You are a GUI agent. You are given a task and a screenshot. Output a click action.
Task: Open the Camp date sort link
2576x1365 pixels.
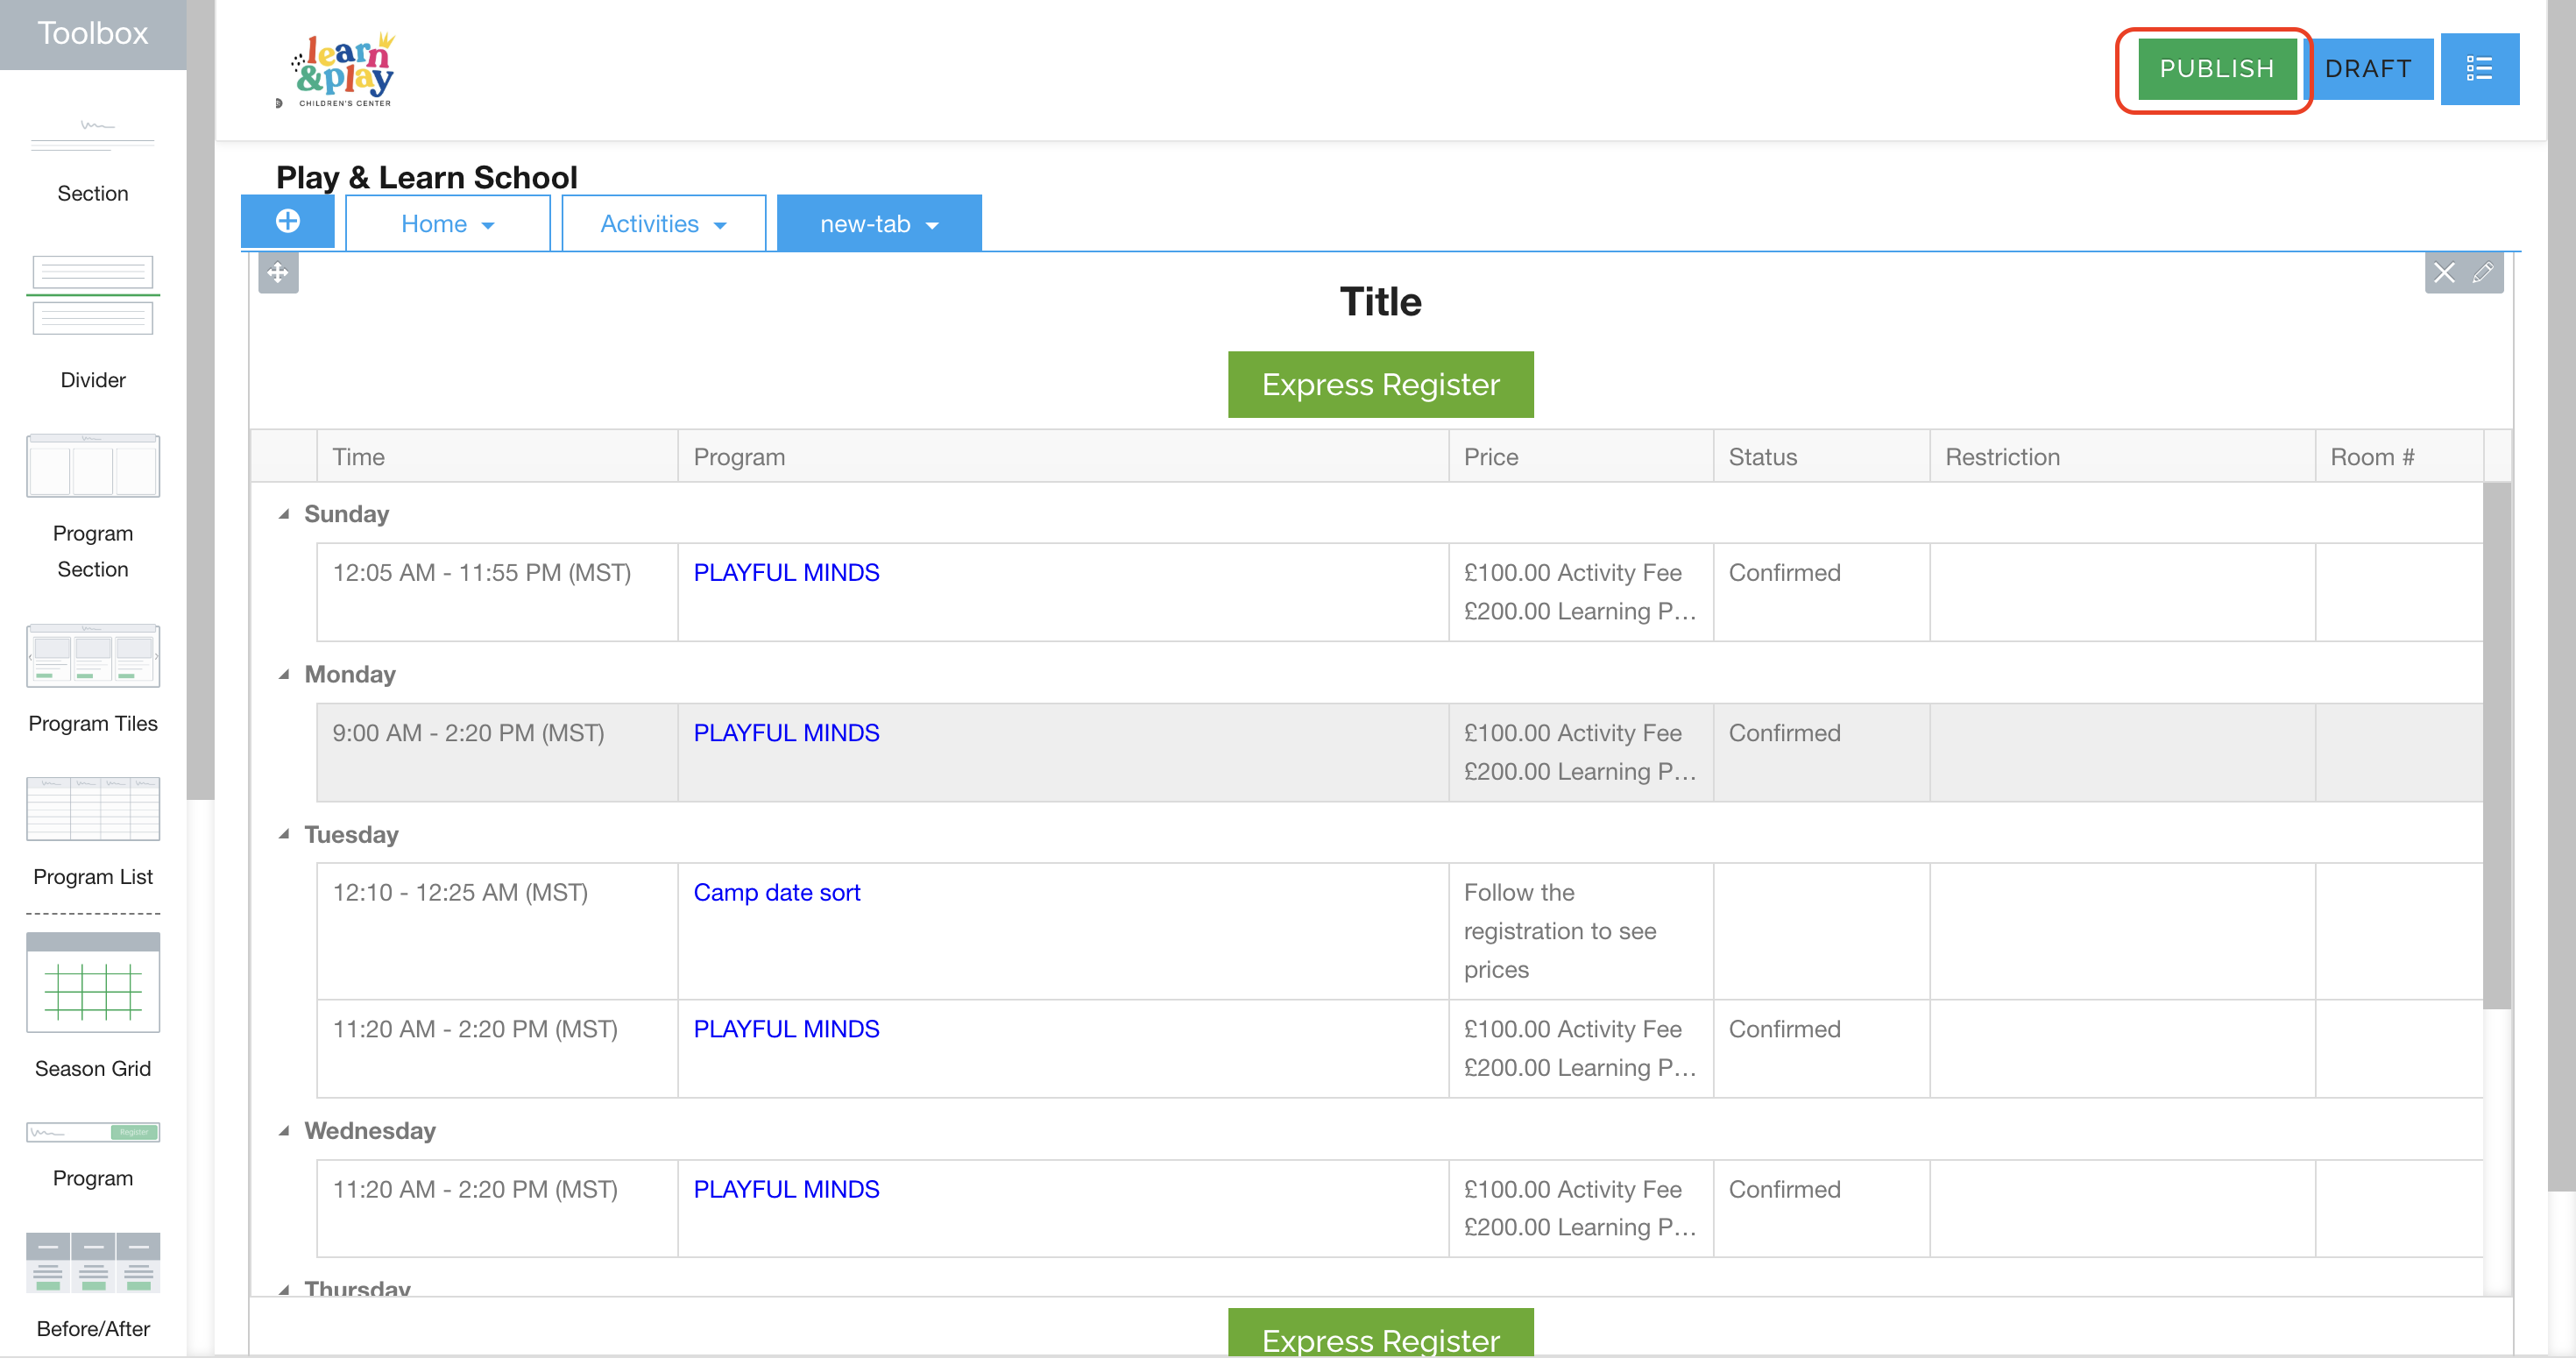(x=777, y=894)
